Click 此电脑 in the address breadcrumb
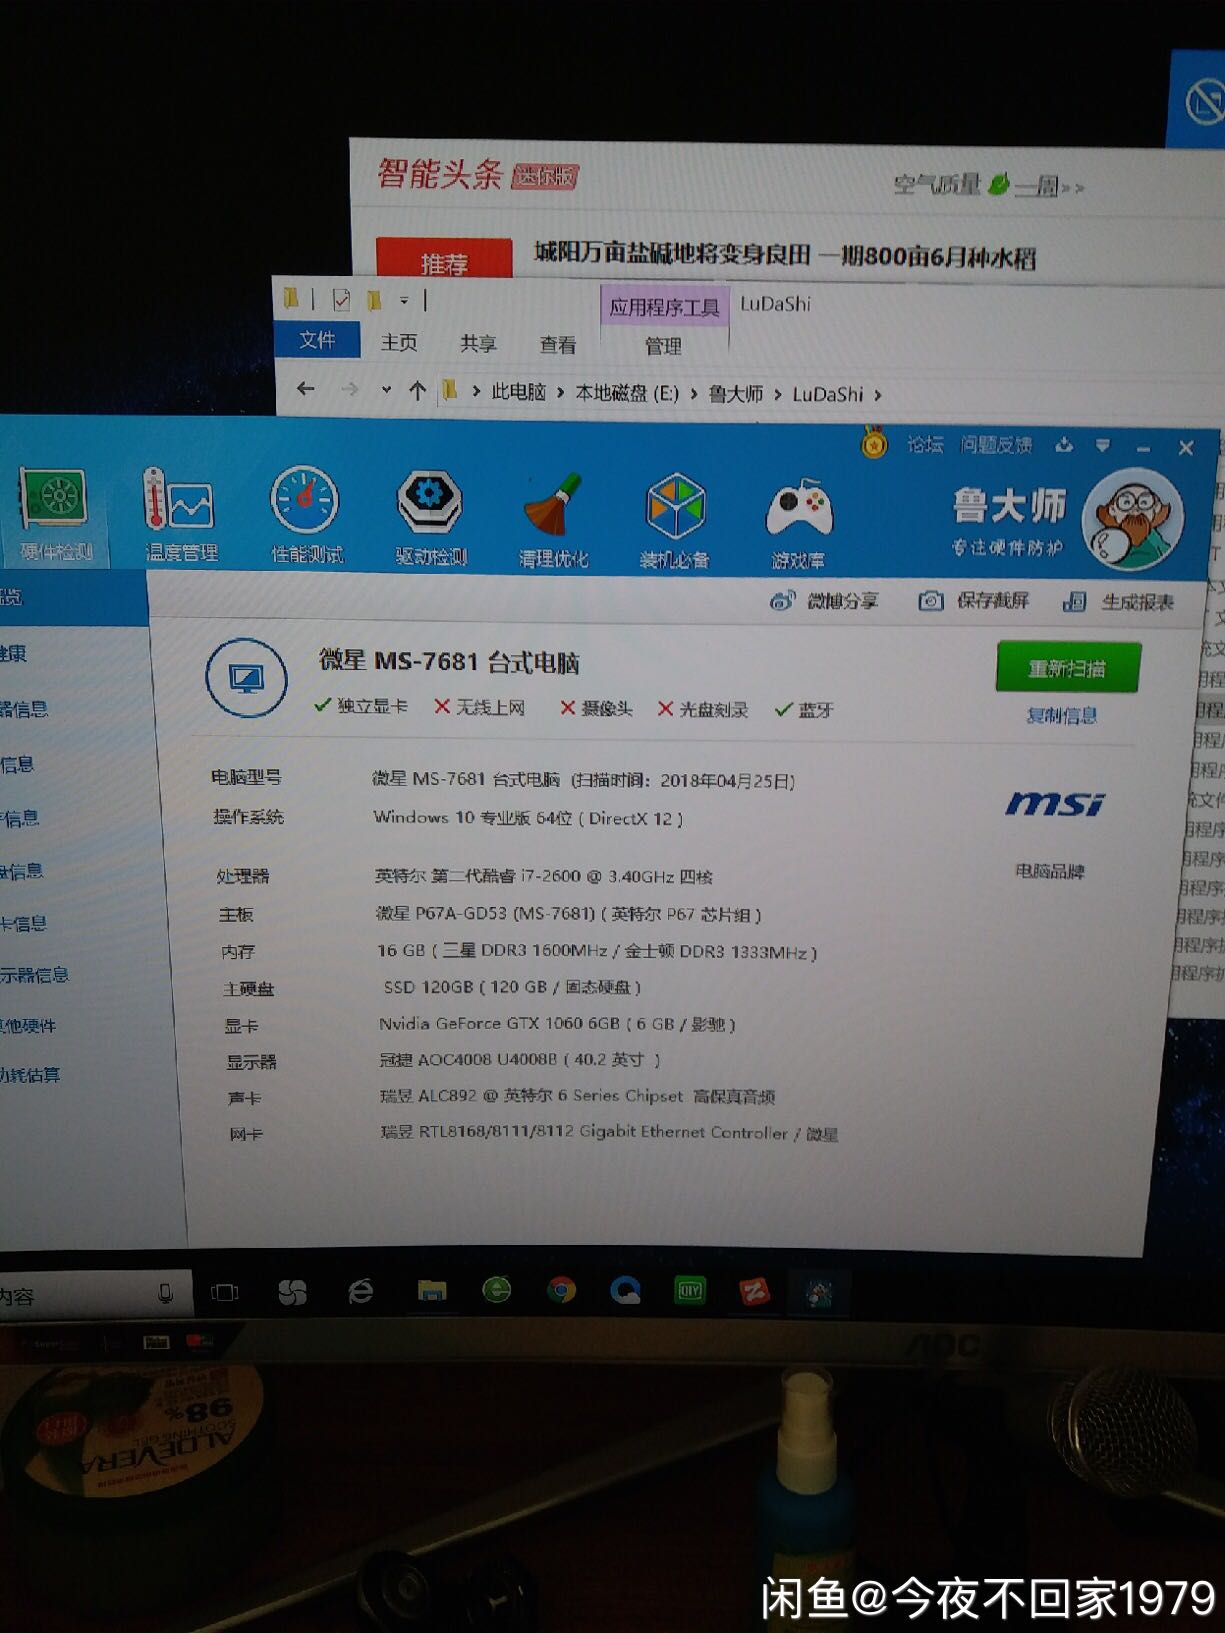 [x=518, y=392]
